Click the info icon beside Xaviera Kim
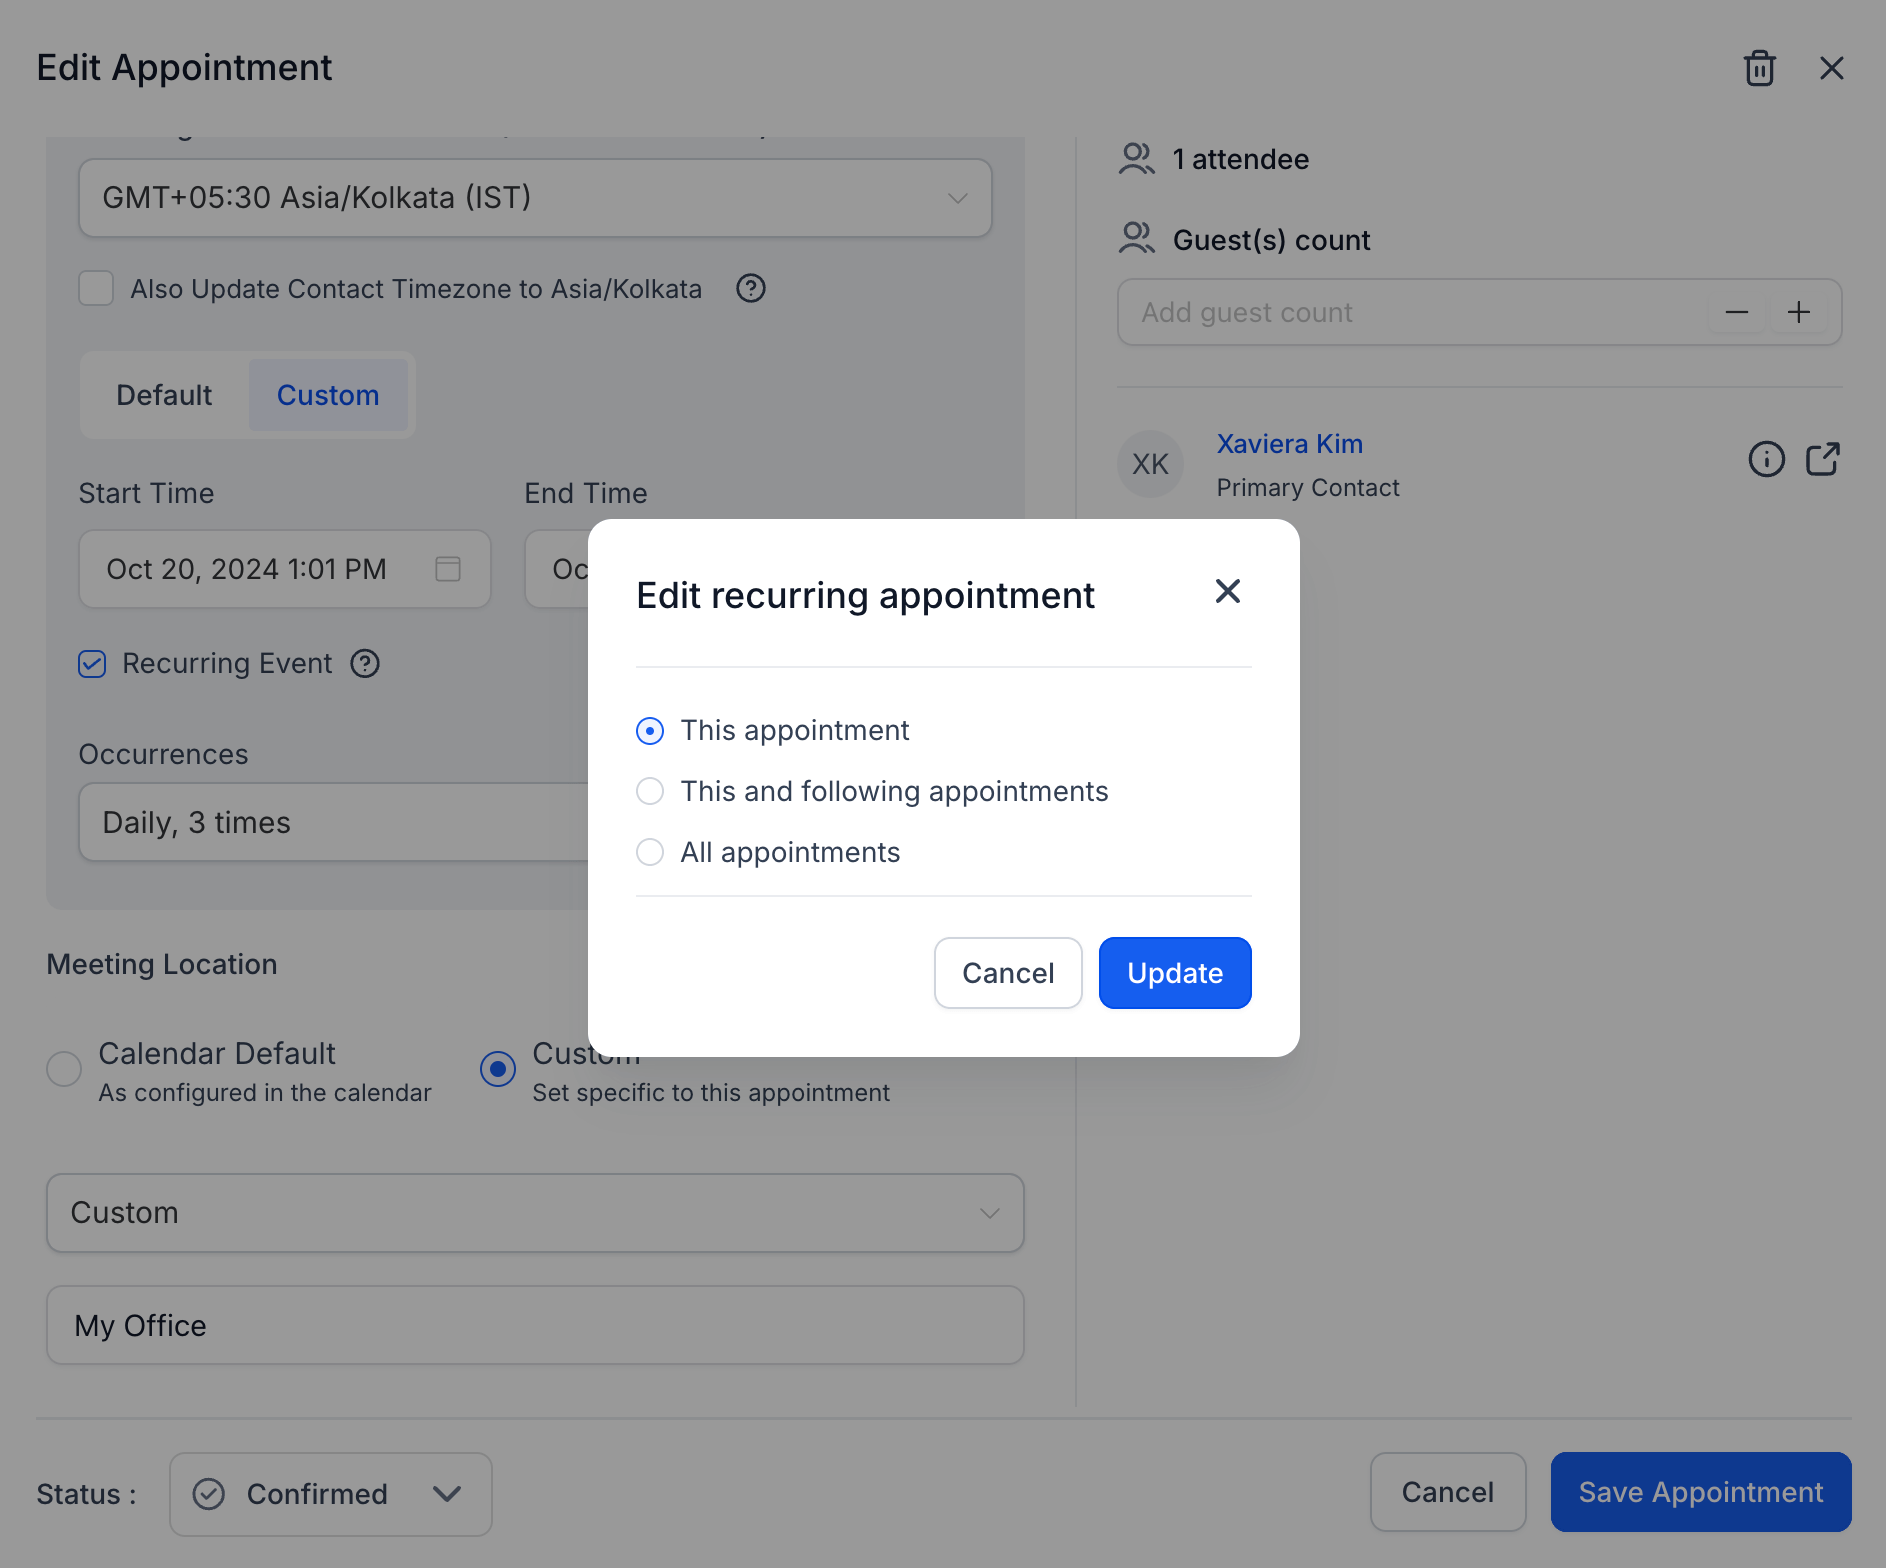 [x=1766, y=459]
